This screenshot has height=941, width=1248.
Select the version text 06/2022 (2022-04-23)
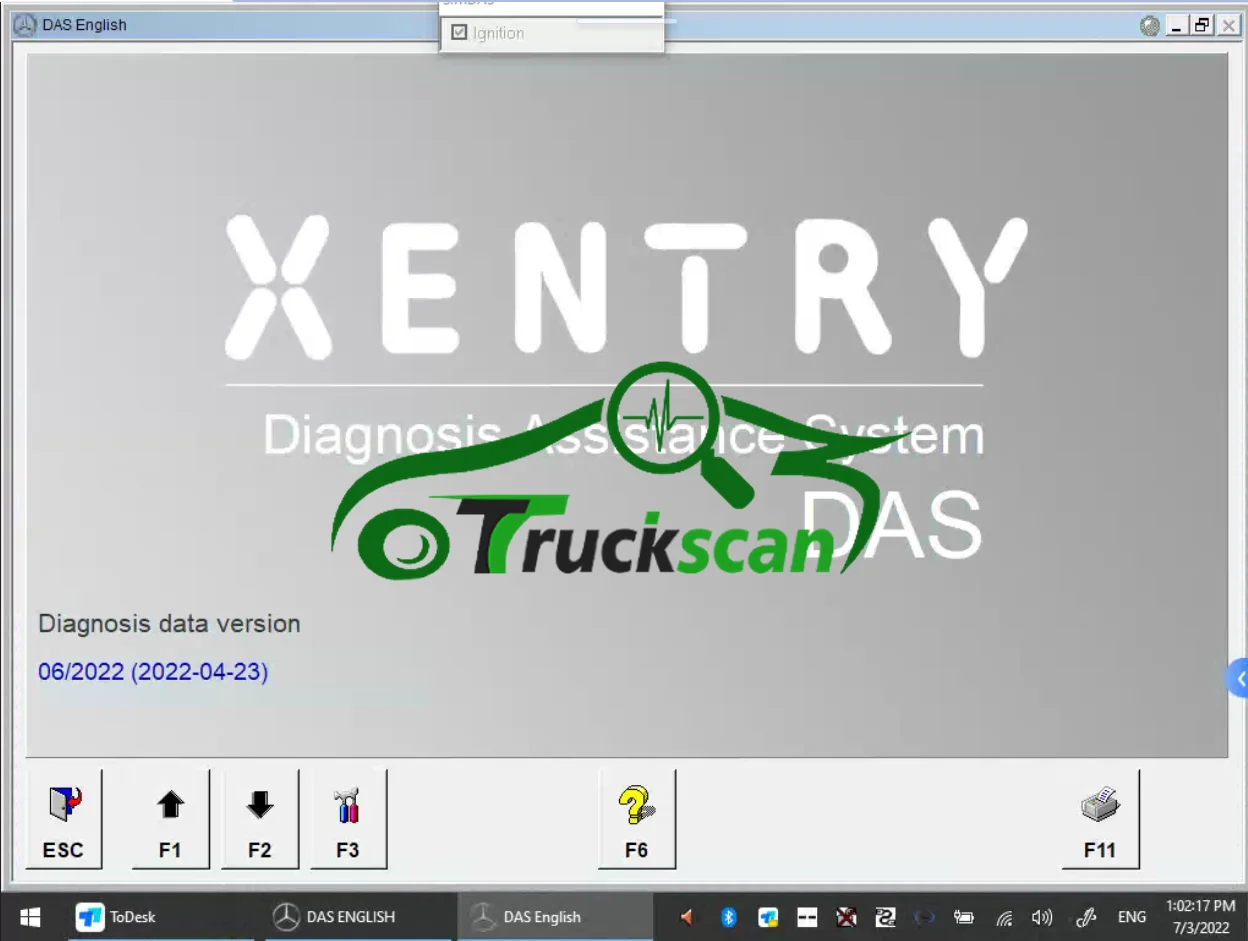pos(153,672)
